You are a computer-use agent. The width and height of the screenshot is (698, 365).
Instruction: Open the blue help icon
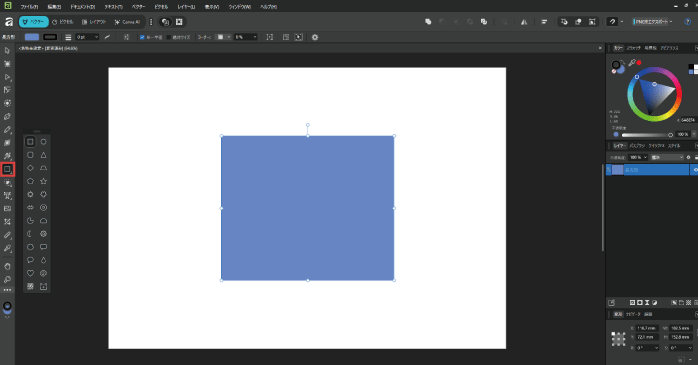click(687, 22)
